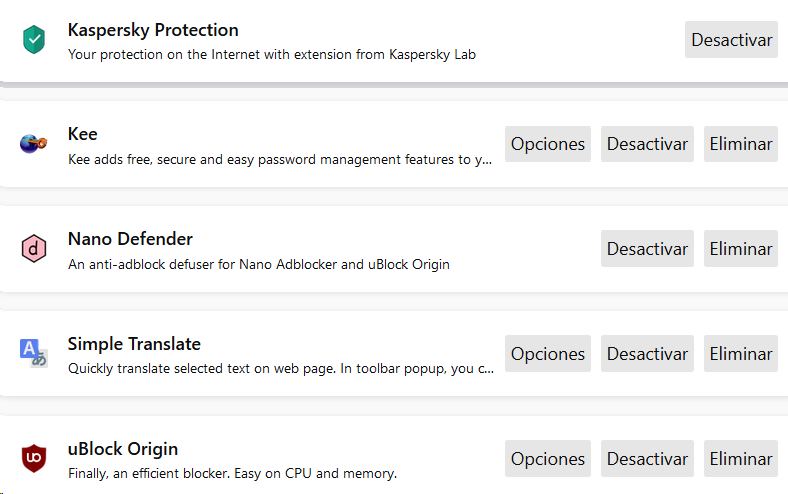Disable the uBlock Origin extension
This screenshot has height=494, width=788.
(647, 459)
